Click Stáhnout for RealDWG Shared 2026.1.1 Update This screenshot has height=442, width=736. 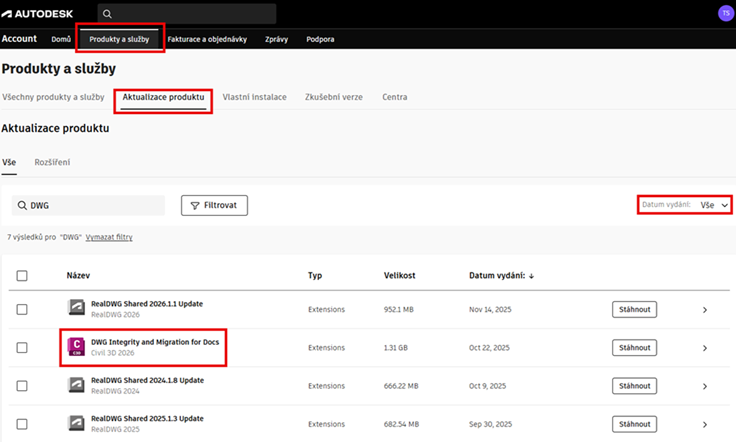point(634,309)
